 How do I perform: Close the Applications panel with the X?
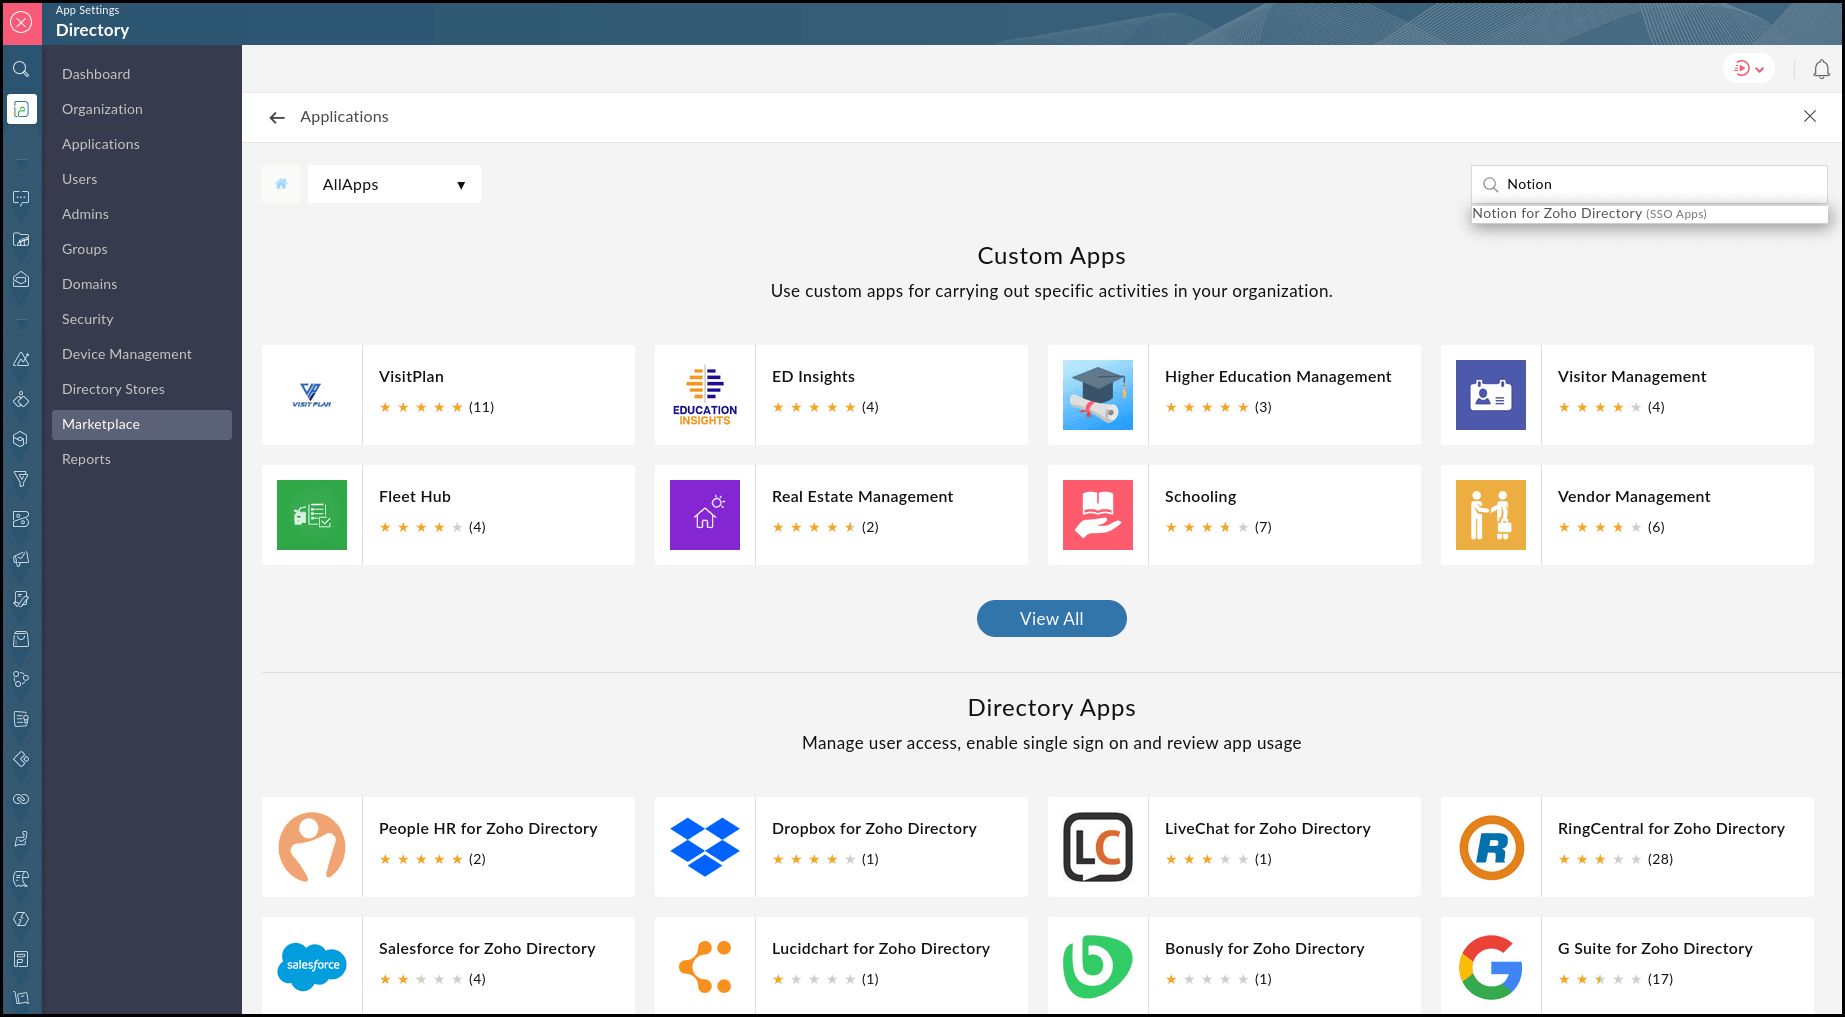point(1810,116)
